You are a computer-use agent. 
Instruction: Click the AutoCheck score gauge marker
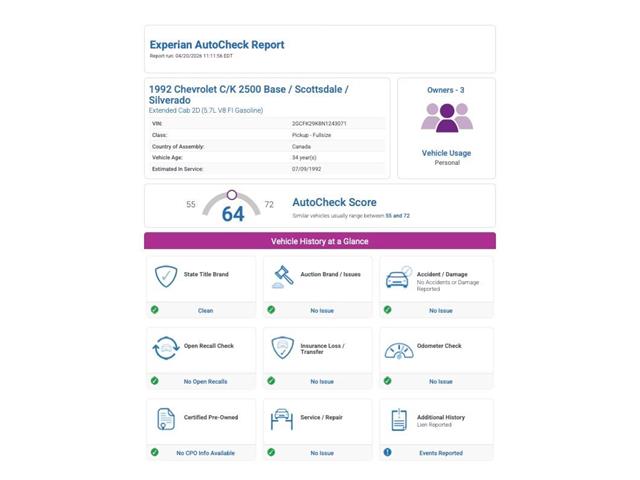point(232,194)
